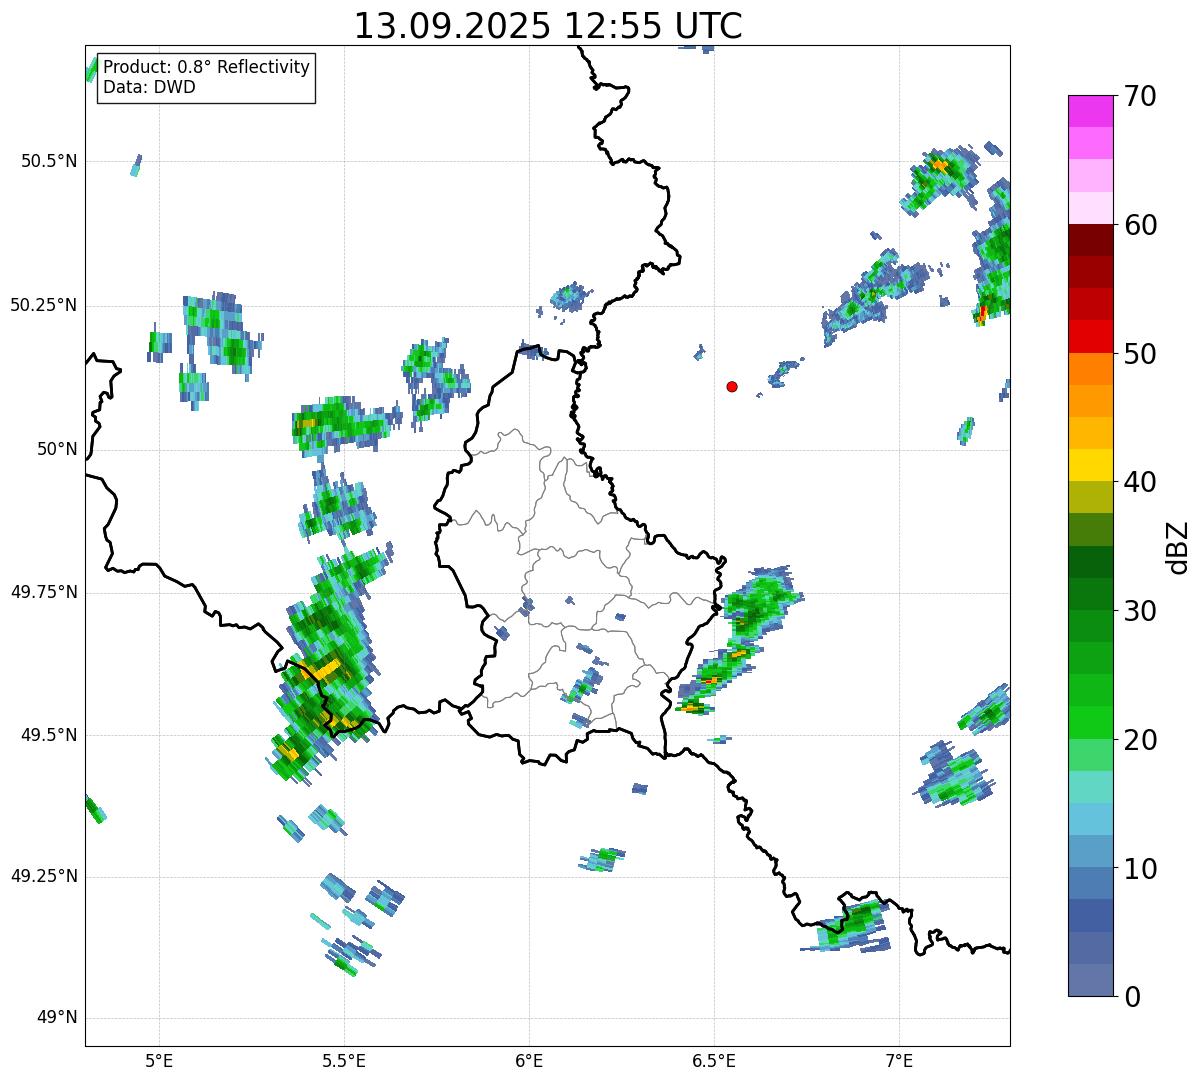The height and width of the screenshot is (1081, 1202).
Task: Click the longitude label 6°E
Action: point(529,1061)
